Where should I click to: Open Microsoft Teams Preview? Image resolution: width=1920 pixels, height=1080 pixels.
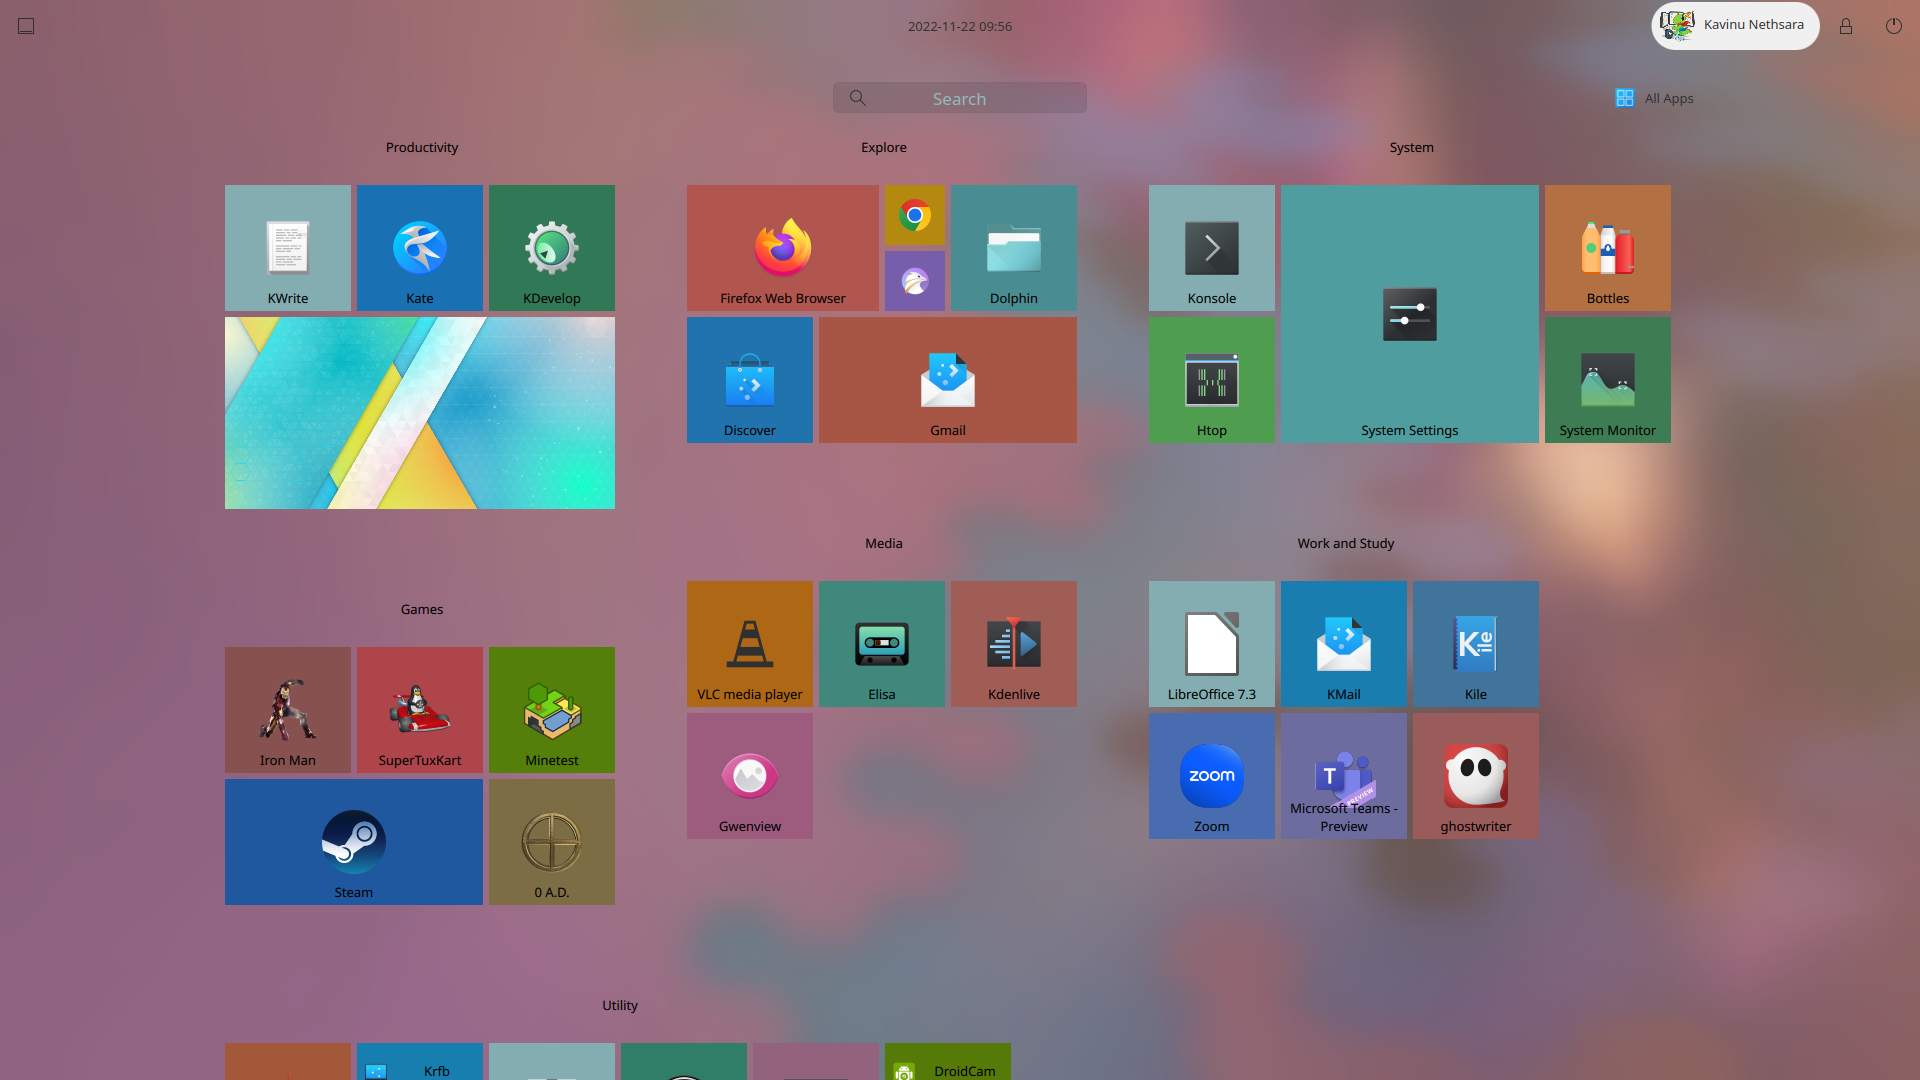tap(1344, 776)
